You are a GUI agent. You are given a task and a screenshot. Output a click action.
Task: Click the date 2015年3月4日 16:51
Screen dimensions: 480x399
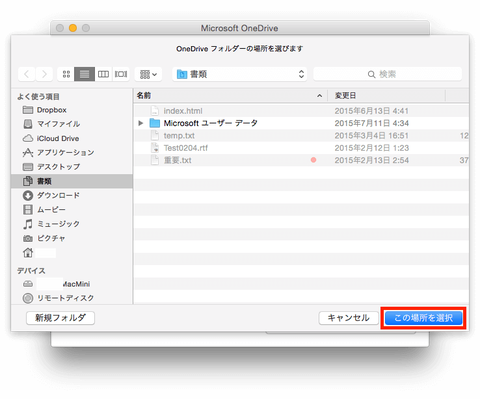[x=372, y=136]
